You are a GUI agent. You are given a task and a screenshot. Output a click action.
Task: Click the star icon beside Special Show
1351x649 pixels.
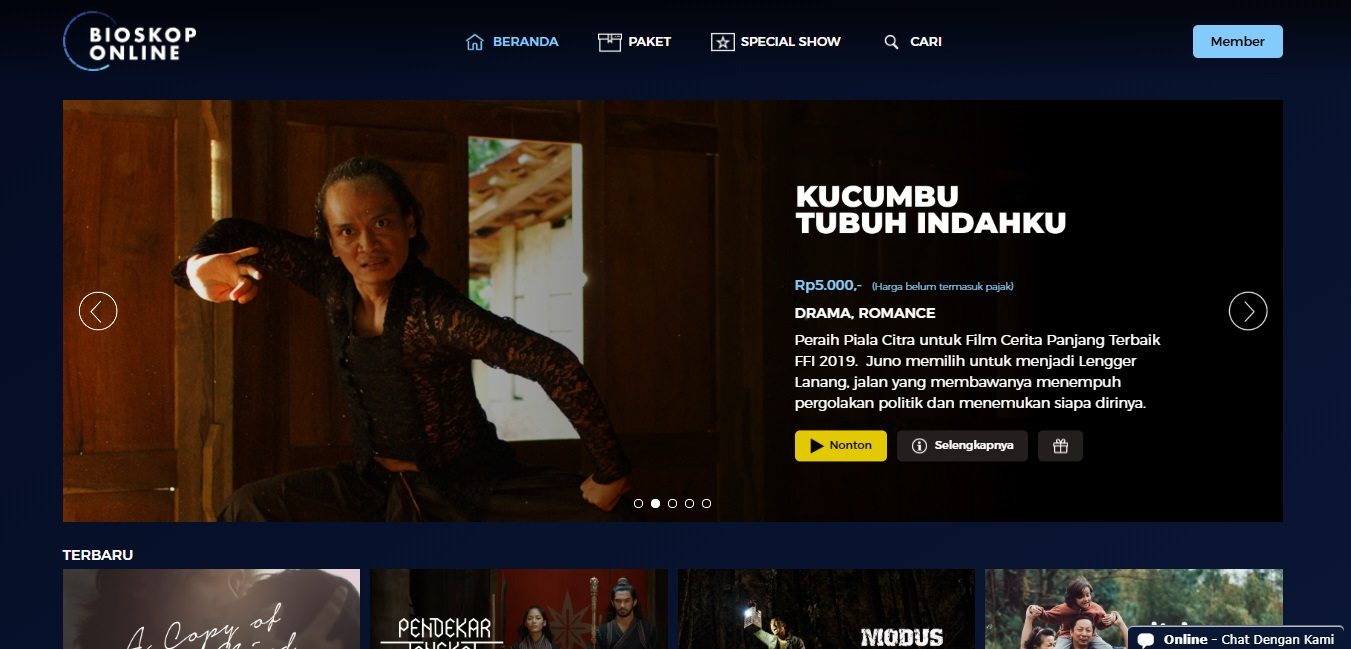722,42
